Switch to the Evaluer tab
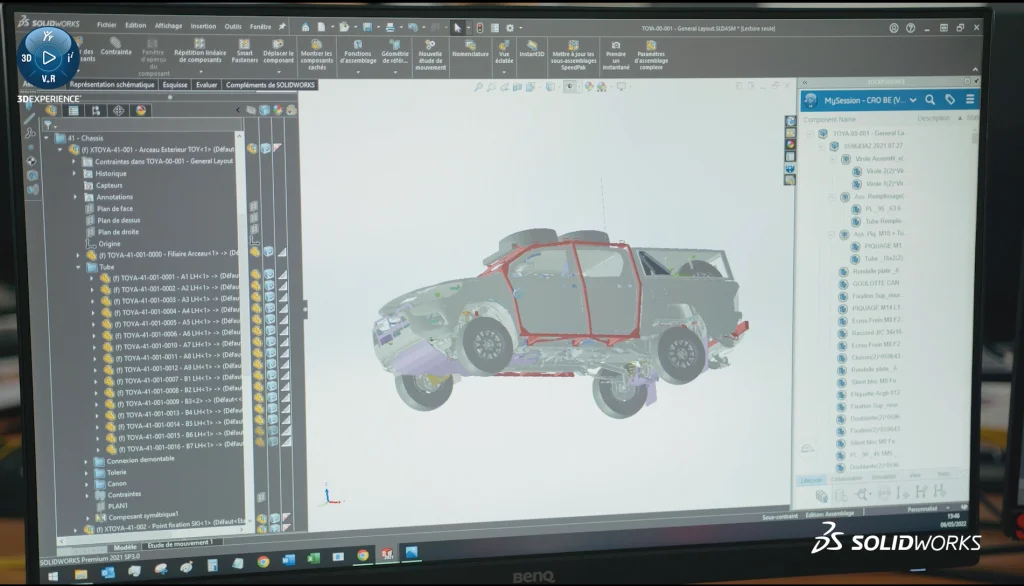The width and height of the screenshot is (1024, 586). pyautogui.click(x=206, y=85)
